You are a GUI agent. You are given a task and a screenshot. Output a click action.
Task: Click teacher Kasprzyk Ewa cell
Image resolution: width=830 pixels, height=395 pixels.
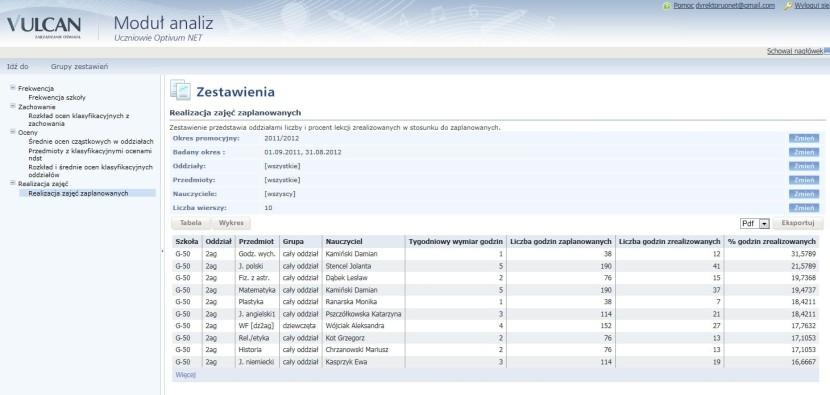click(x=363, y=362)
